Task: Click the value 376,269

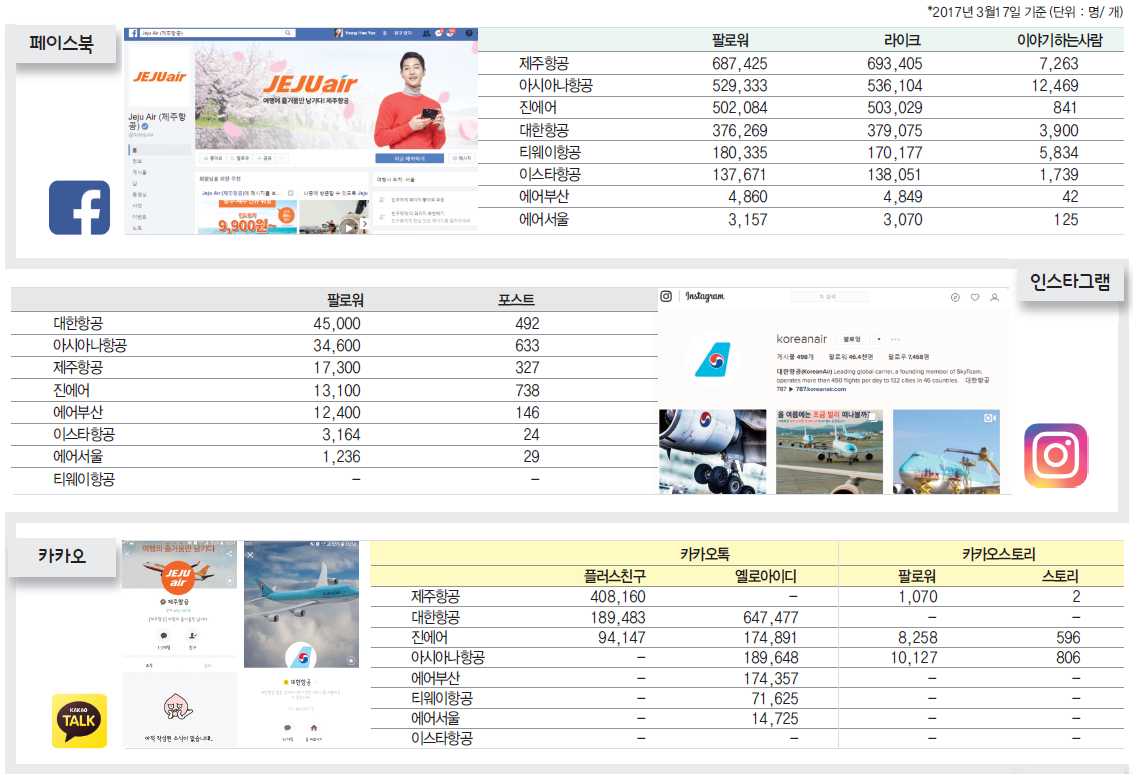Action: [740, 131]
